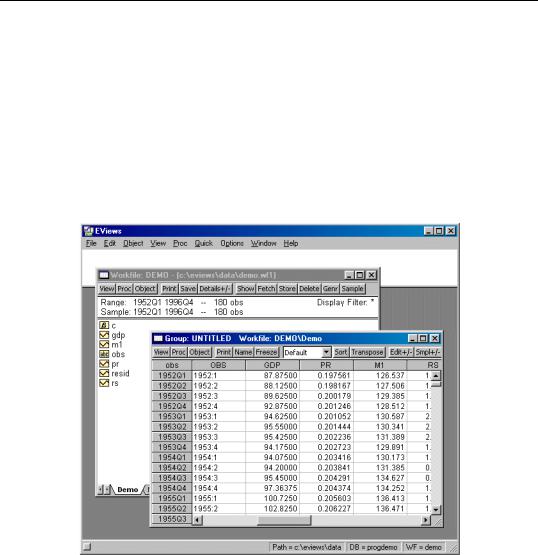The width and height of the screenshot is (538, 555).
Task: Open the Object menu
Action: [133, 244]
